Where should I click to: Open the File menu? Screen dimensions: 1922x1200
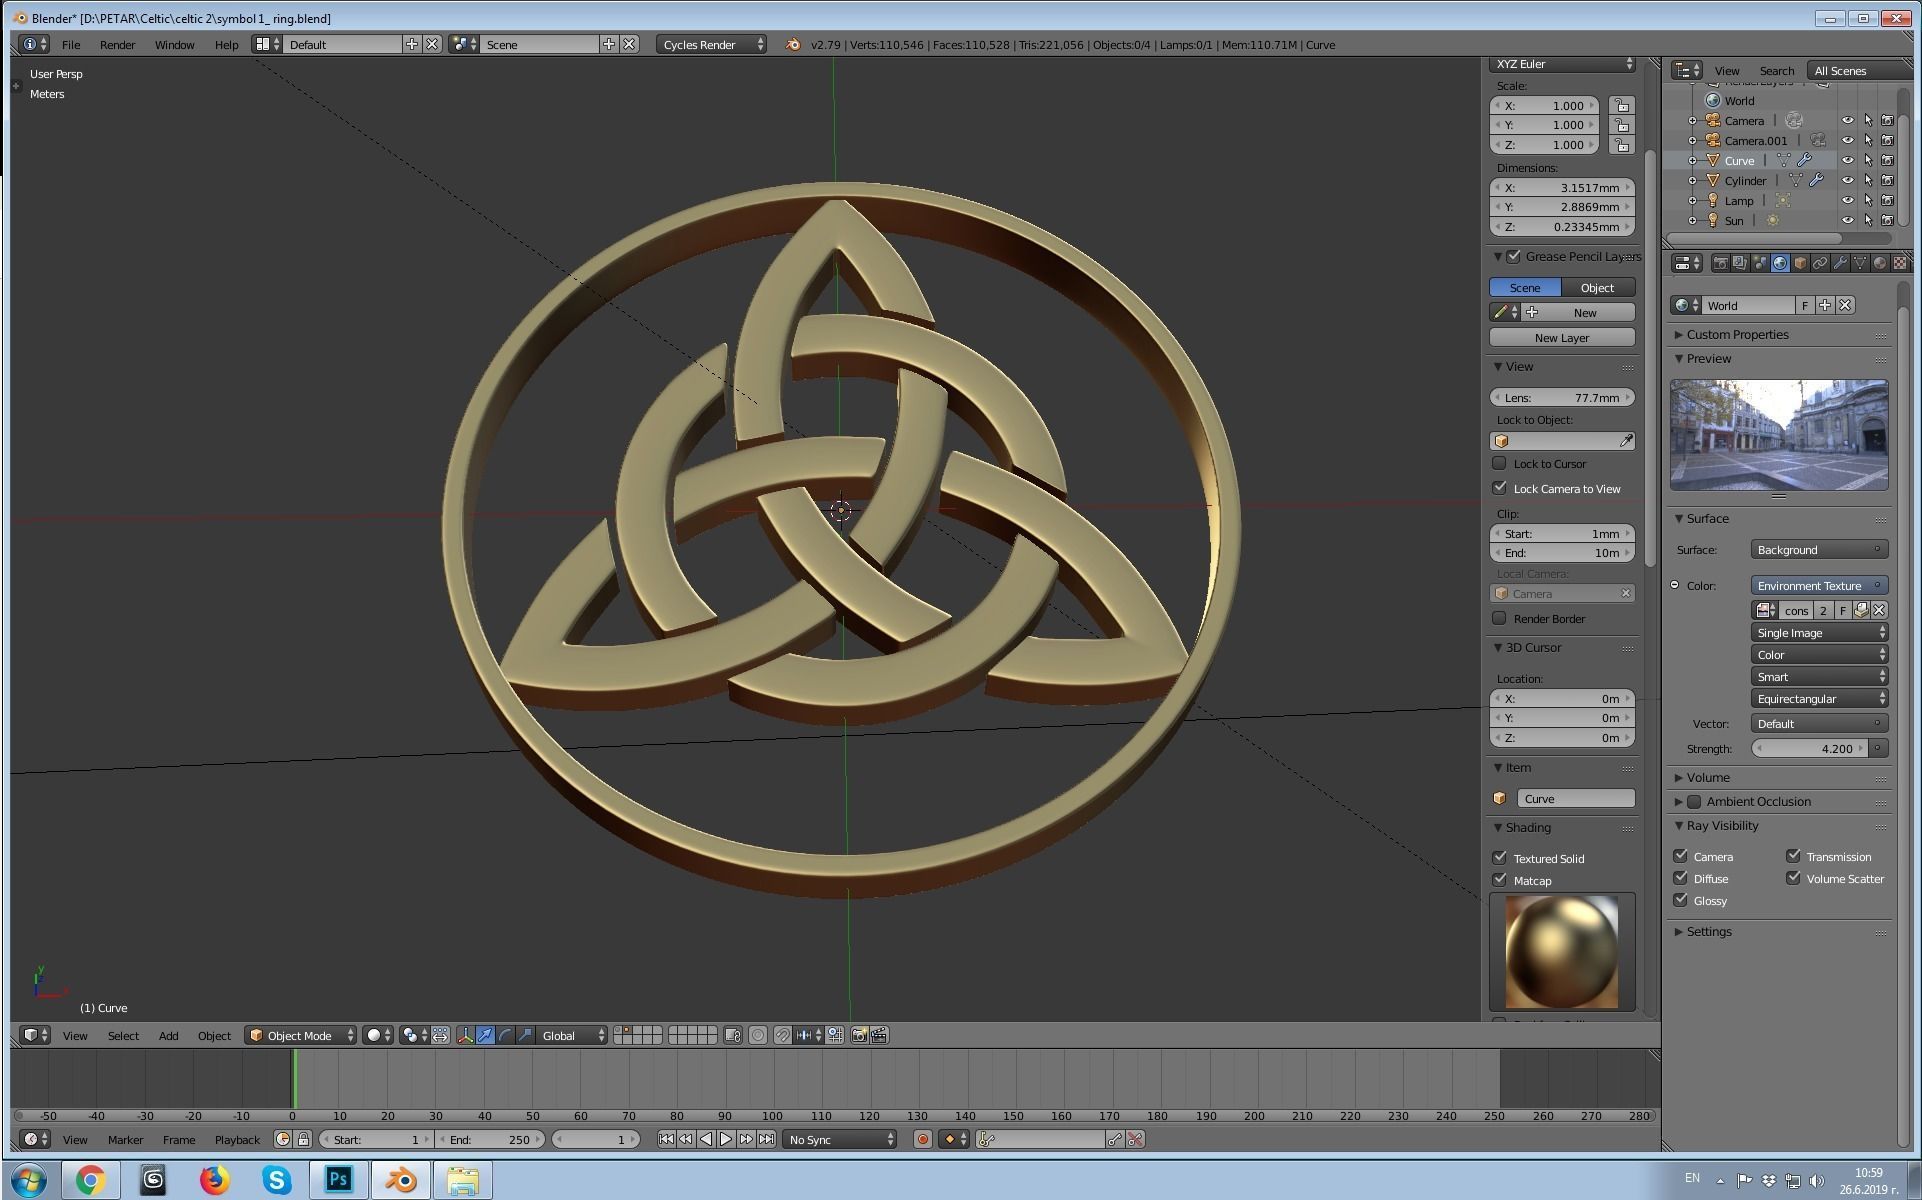click(x=71, y=44)
